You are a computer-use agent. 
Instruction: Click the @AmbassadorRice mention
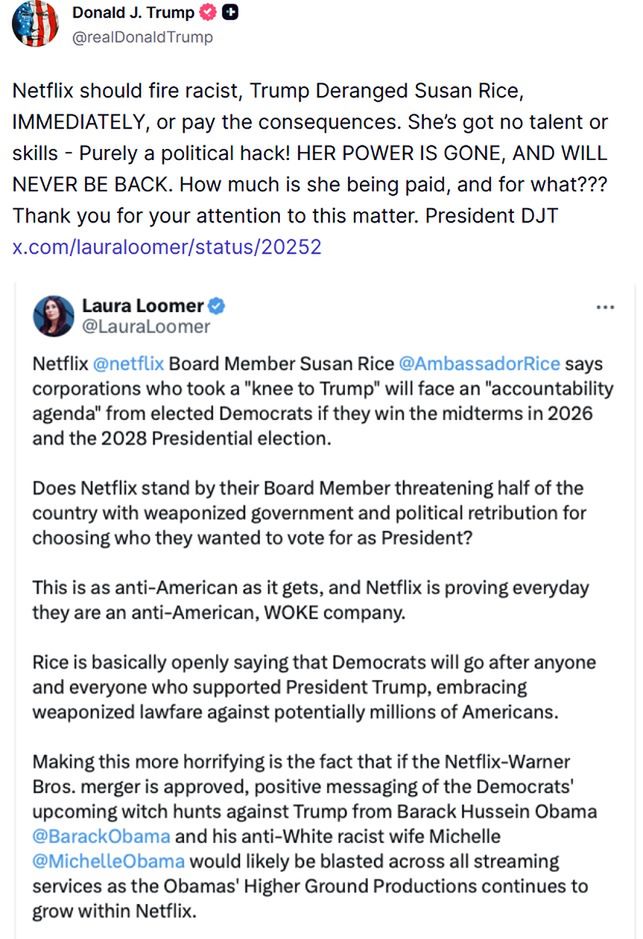[479, 364]
